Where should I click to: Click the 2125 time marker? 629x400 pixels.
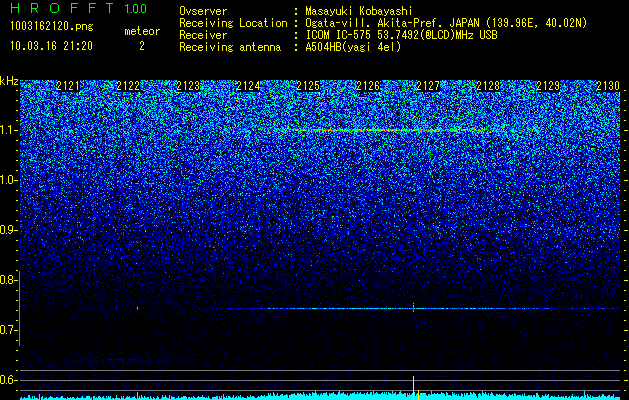coord(308,86)
